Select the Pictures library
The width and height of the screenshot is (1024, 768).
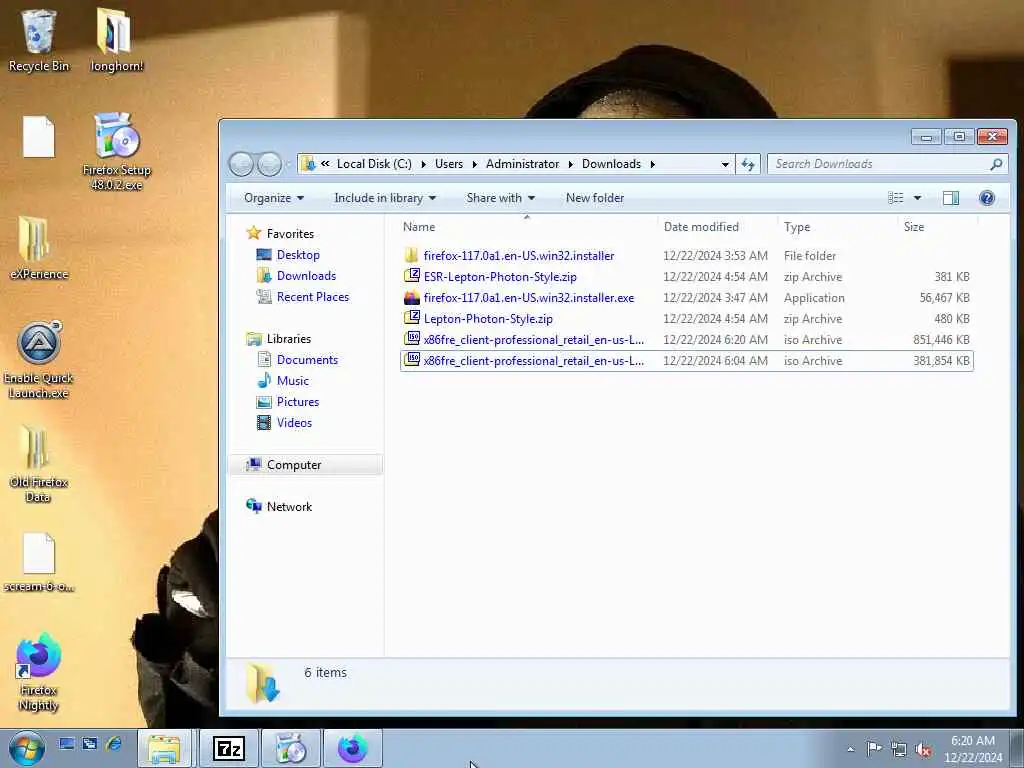288,402
